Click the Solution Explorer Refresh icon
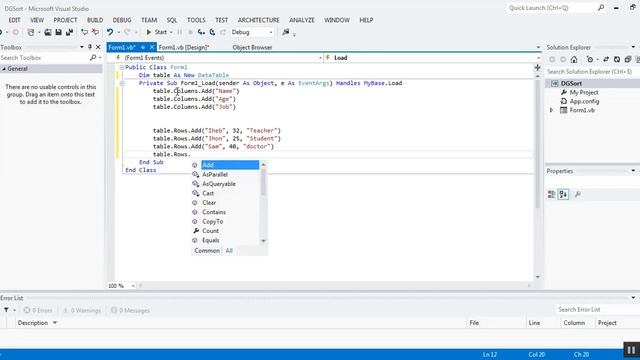The image size is (640, 360). point(617,60)
